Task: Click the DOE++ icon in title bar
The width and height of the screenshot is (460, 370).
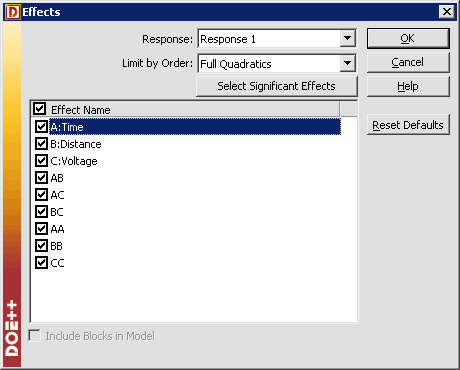Action: [13, 12]
